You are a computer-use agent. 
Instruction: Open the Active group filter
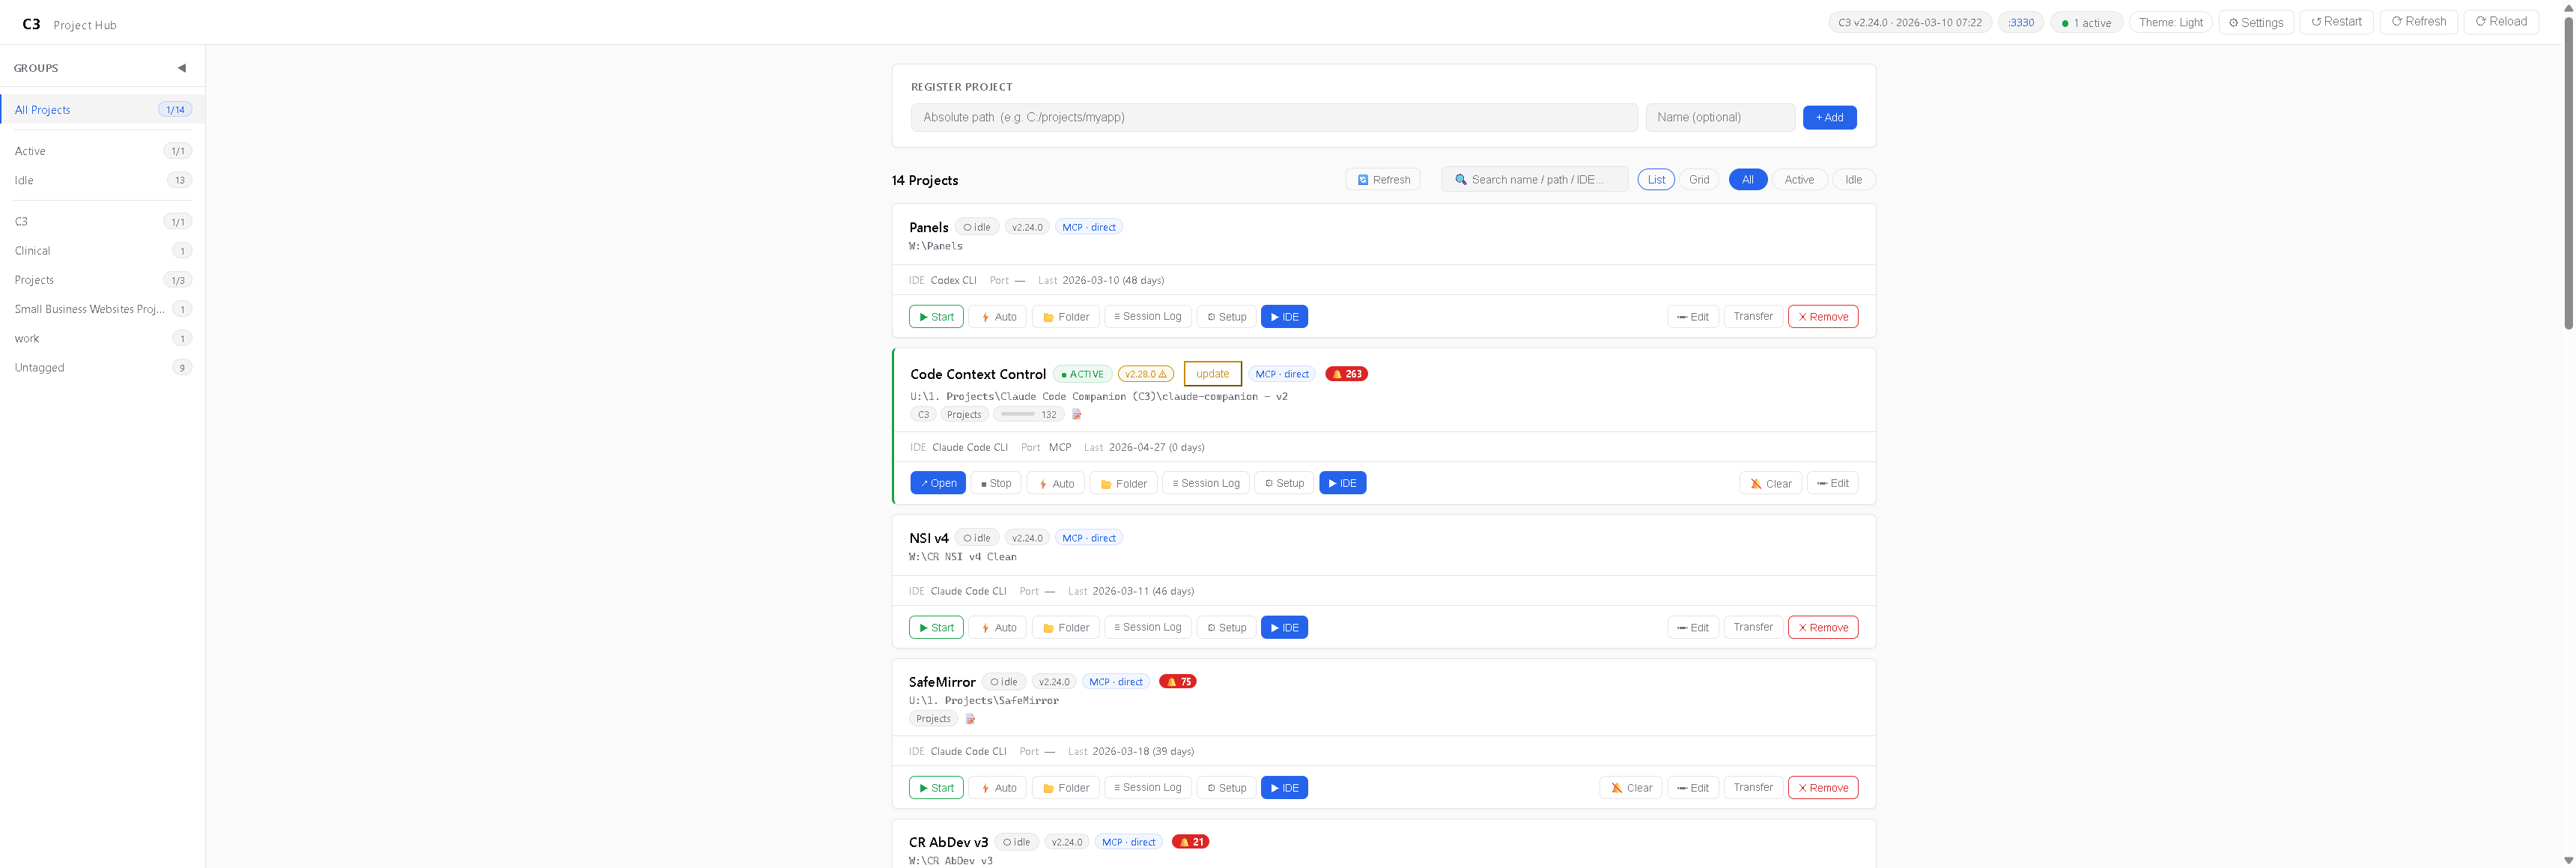[x=102, y=151]
